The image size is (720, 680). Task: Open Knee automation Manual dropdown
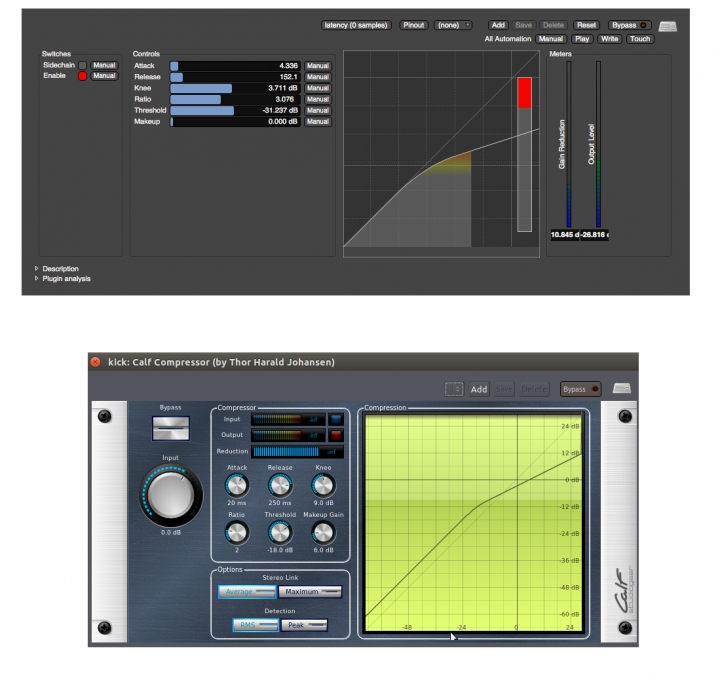(x=317, y=88)
